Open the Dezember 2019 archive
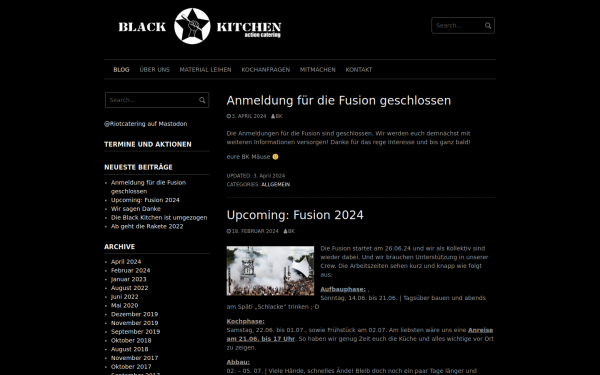 coord(134,315)
